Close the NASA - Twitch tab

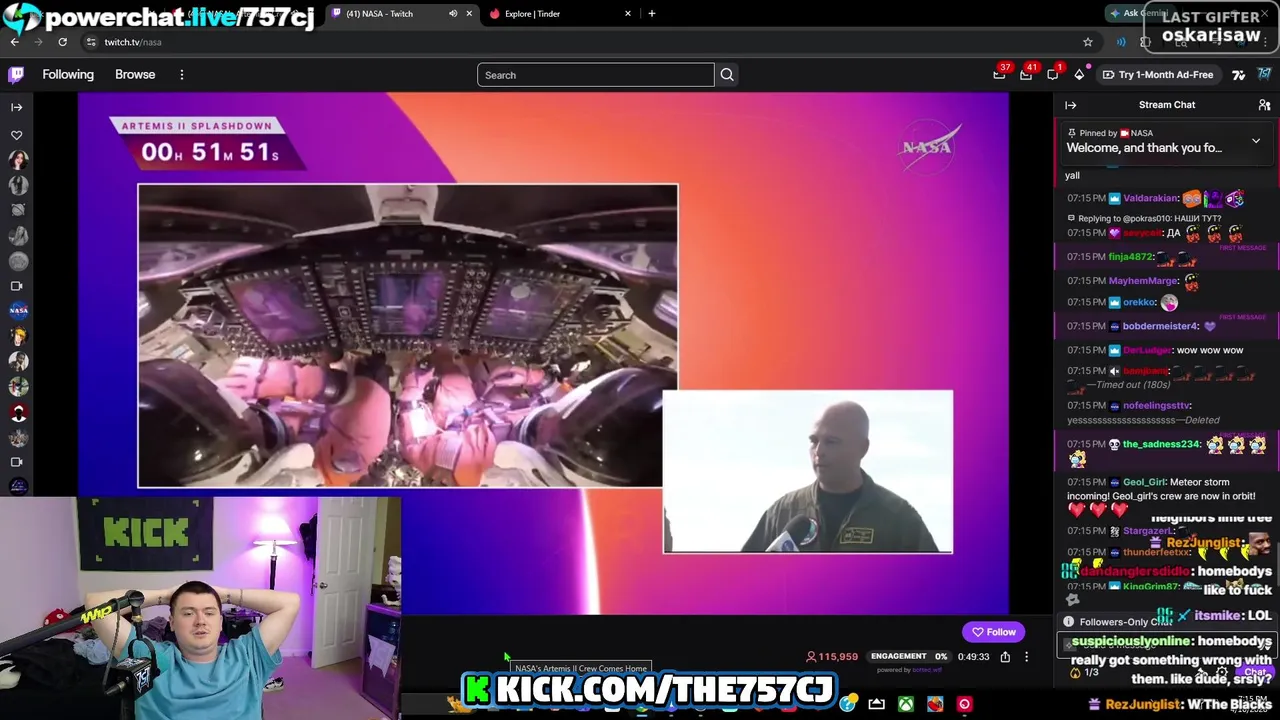[x=469, y=13]
